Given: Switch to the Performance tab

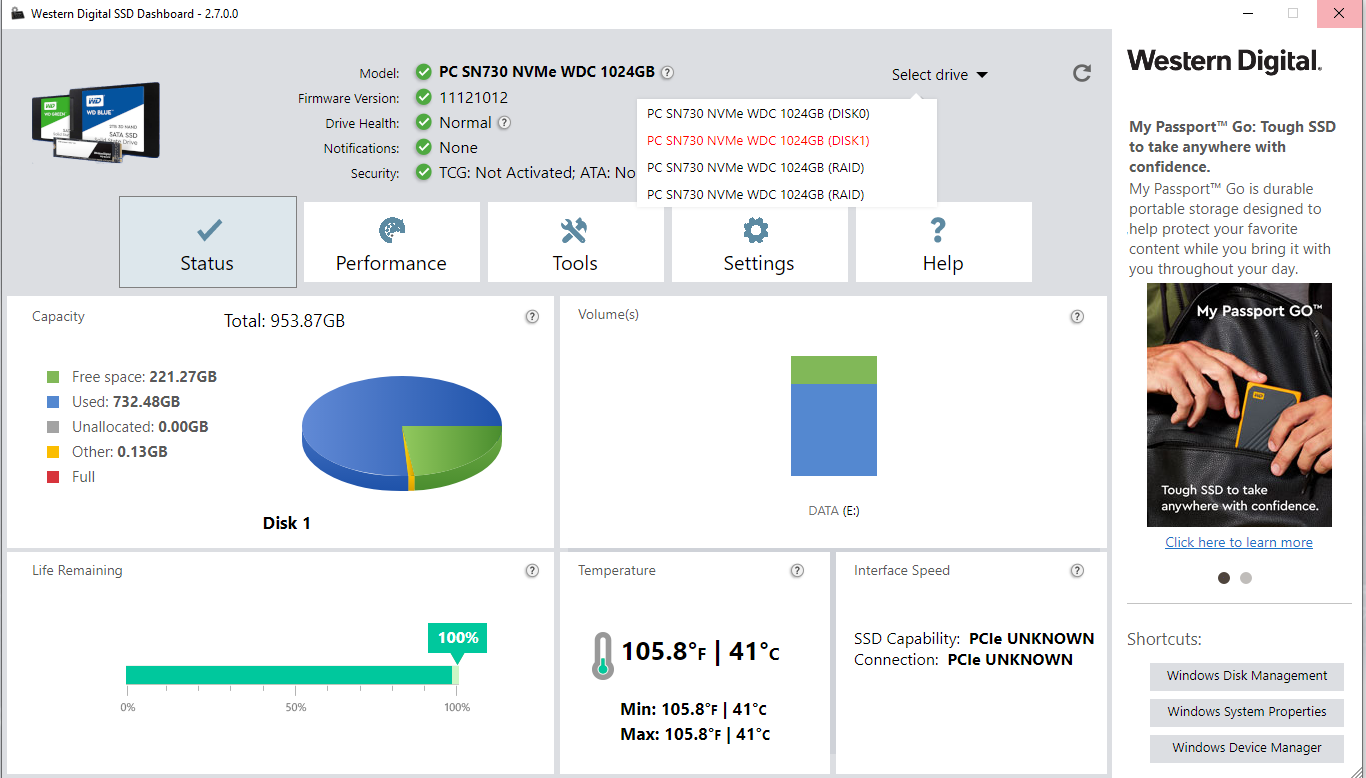Looking at the screenshot, I should (391, 242).
